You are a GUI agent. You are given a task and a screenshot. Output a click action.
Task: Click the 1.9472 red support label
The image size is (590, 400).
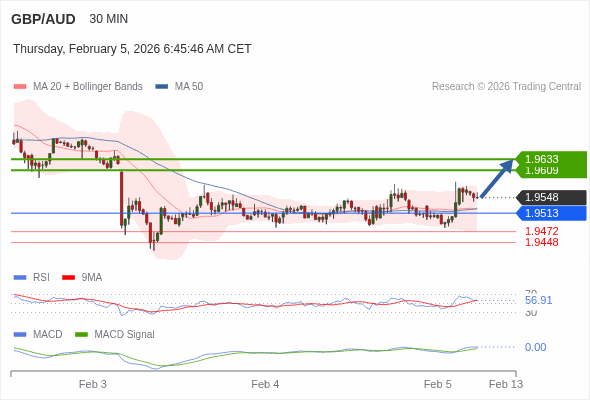coord(541,231)
